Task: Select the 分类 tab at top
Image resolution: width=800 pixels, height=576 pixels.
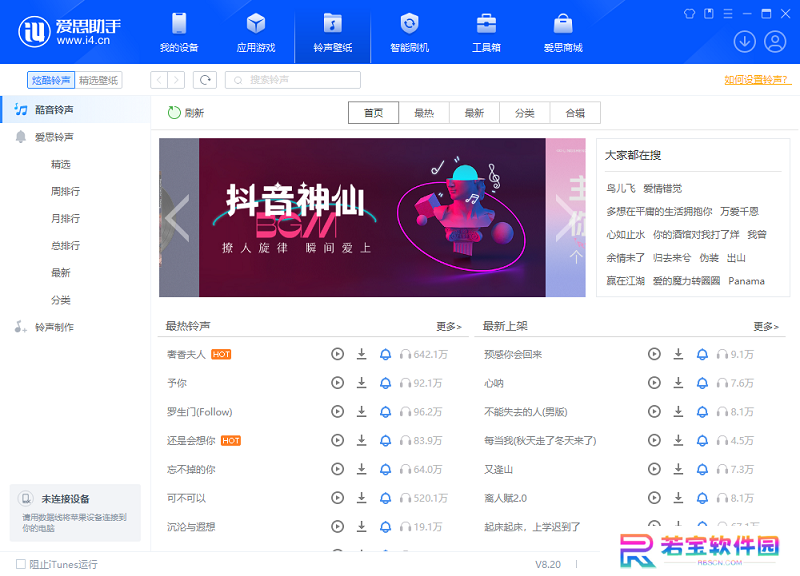Action: click(524, 113)
